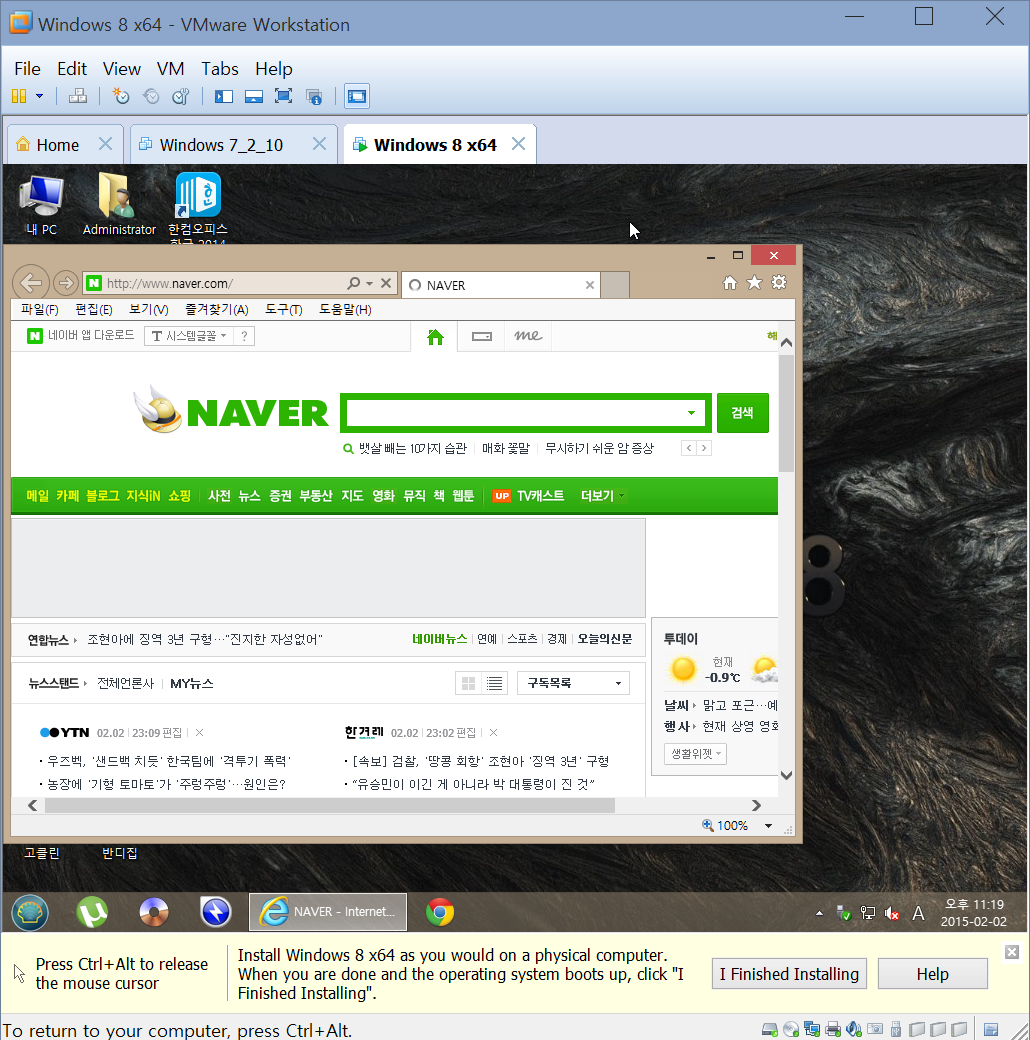Open the 메일 link in Naver menu
The width and height of the screenshot is (1030, 1040).
coord(37,496)
